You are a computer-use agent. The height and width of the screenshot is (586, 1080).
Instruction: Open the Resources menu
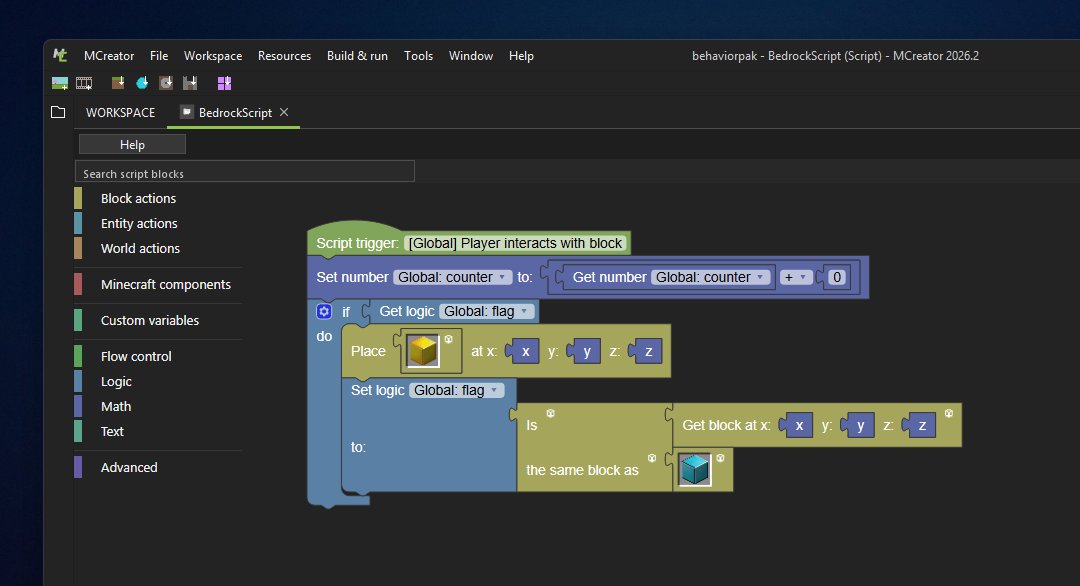[x=284, y=56]
